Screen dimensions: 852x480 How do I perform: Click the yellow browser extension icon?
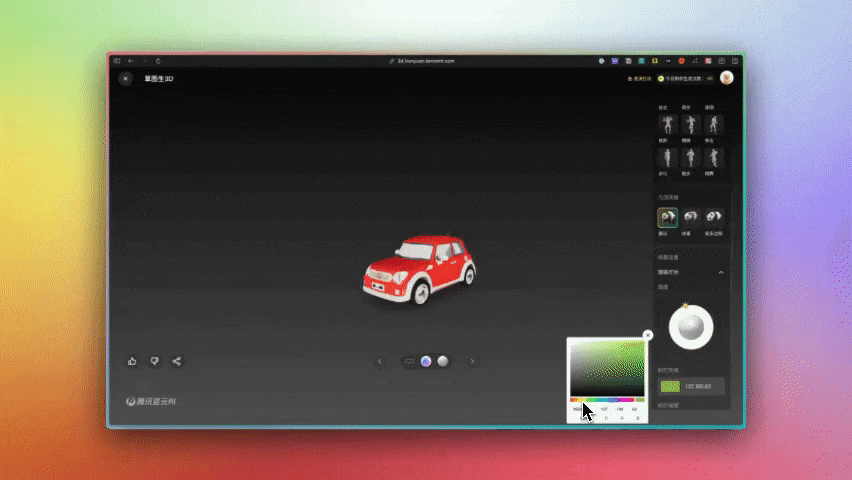coord(655,61)
